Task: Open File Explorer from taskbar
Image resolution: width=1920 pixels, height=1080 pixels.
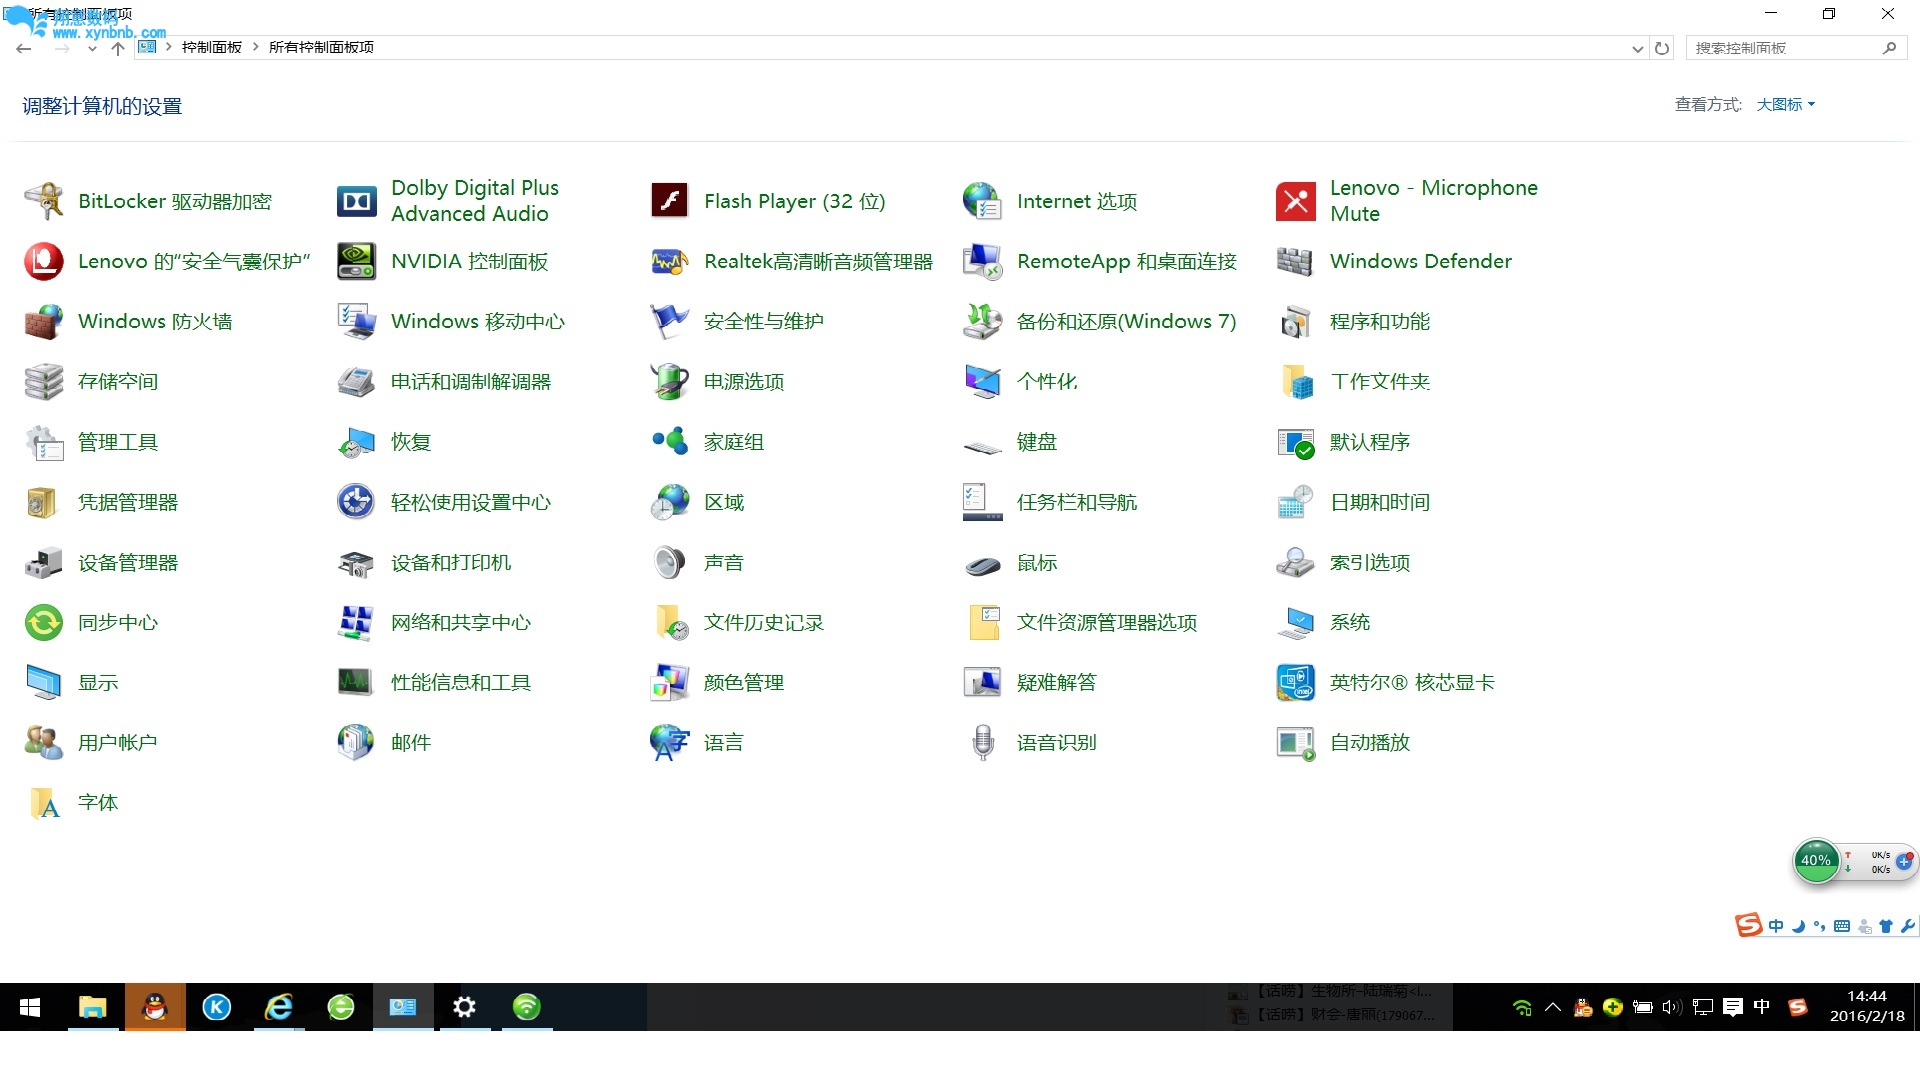Action: tap(92, 1007)
